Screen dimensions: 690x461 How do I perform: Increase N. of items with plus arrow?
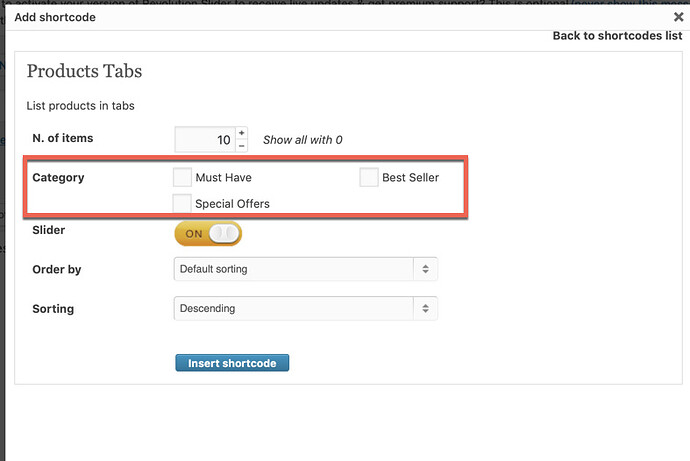click(242, 133)
